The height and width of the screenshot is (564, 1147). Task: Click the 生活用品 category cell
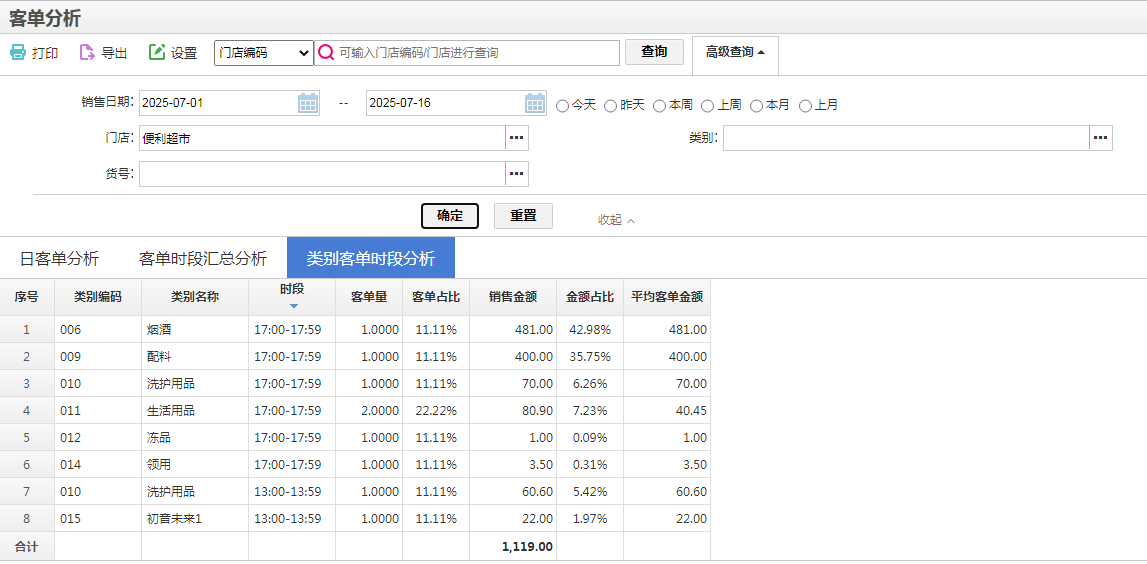point(195,411)
